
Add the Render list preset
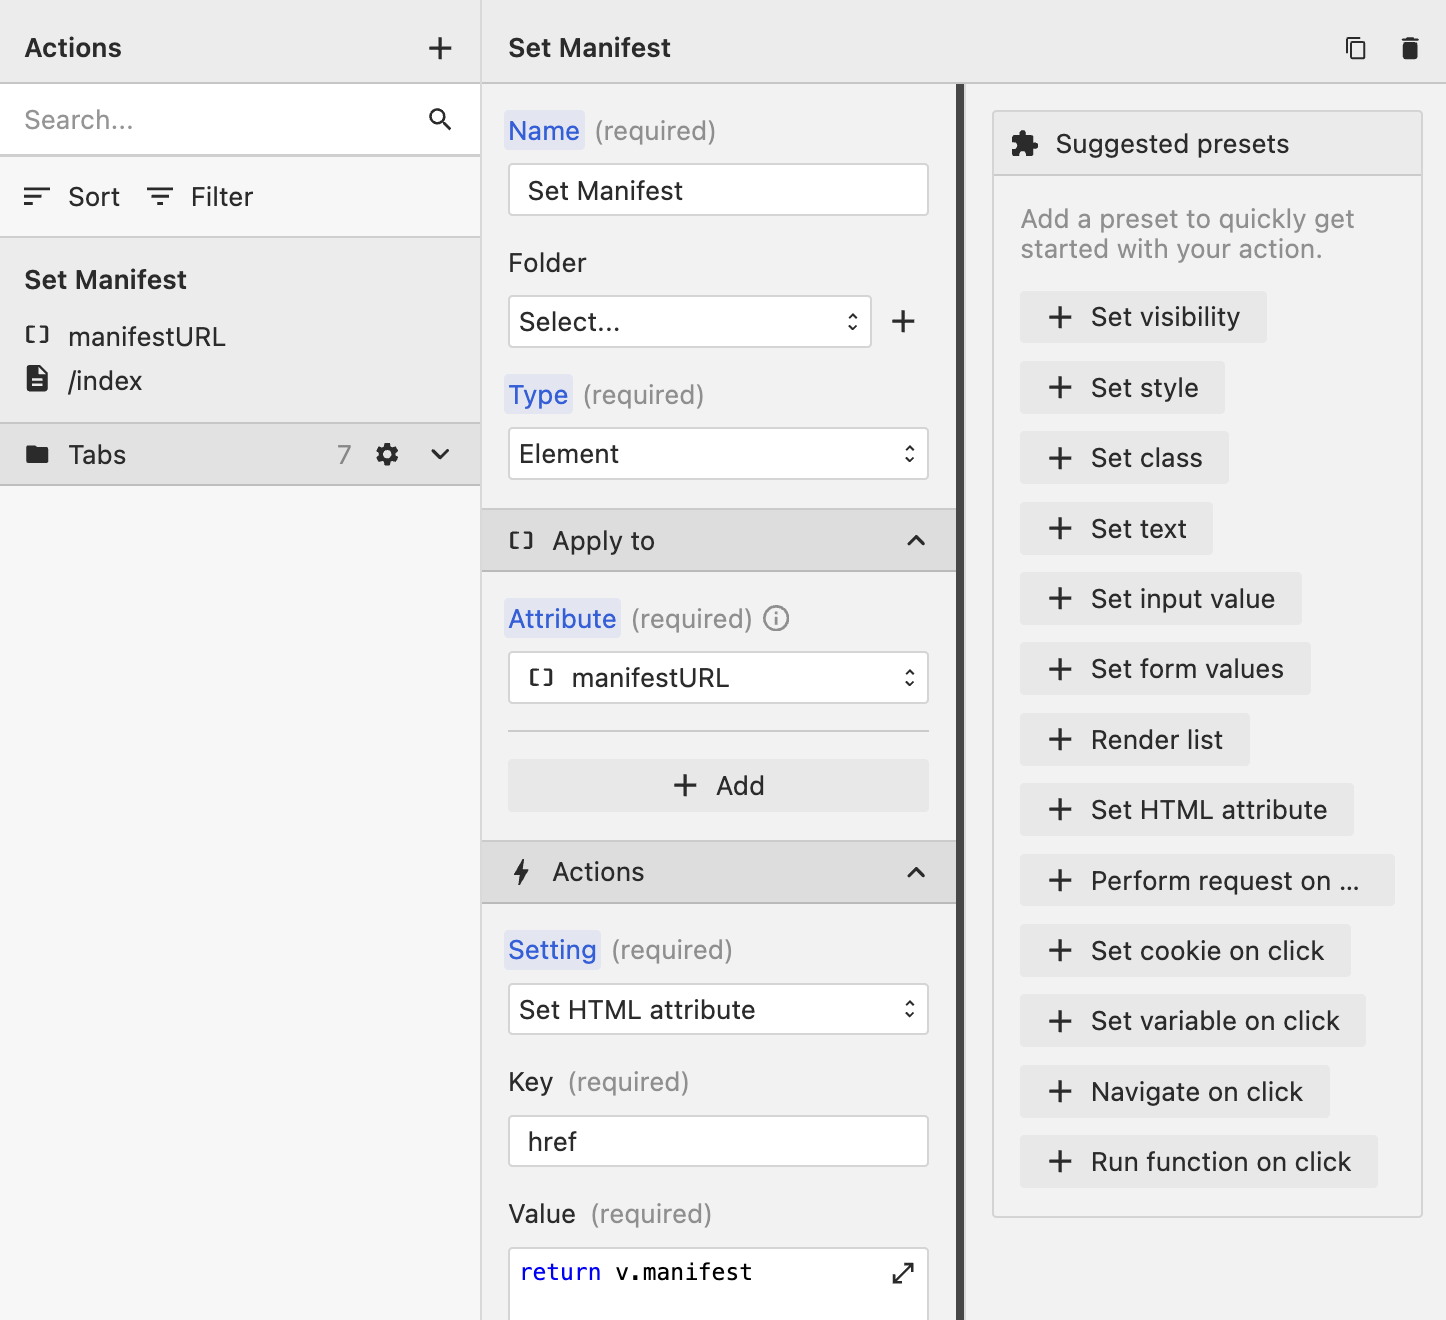(x=1134, y=740)
